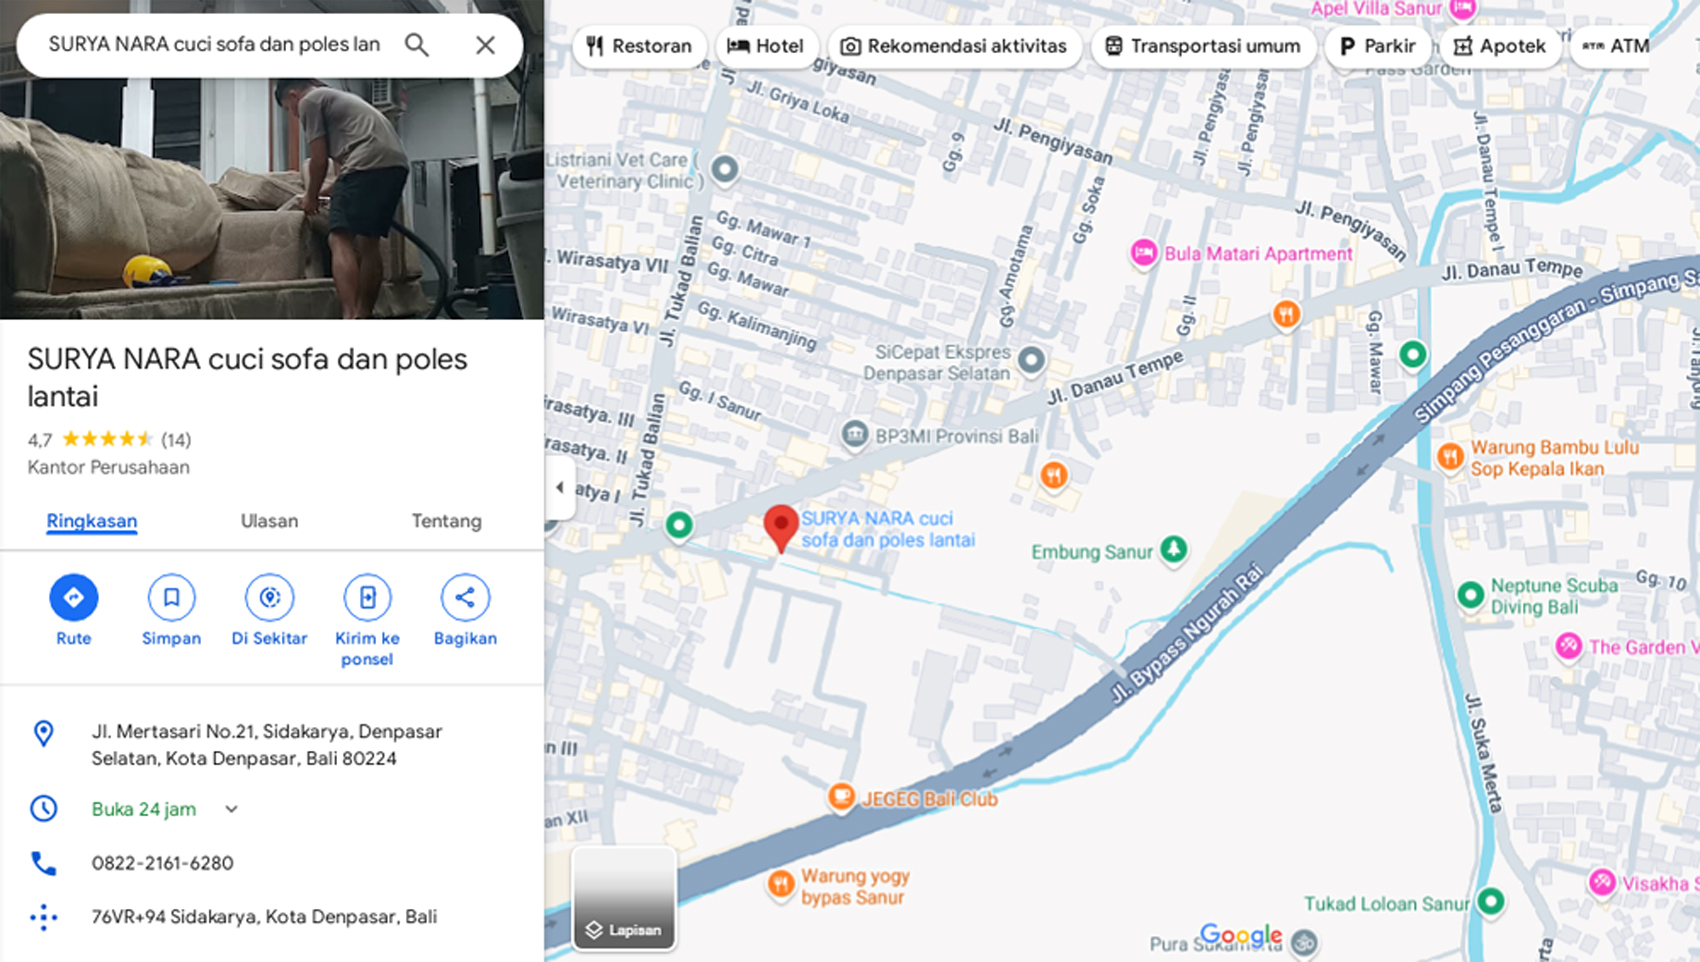Collapse the side panel arrow
Screen dimensions: 1700x962
pyautogui.click(x=560, y=488)
